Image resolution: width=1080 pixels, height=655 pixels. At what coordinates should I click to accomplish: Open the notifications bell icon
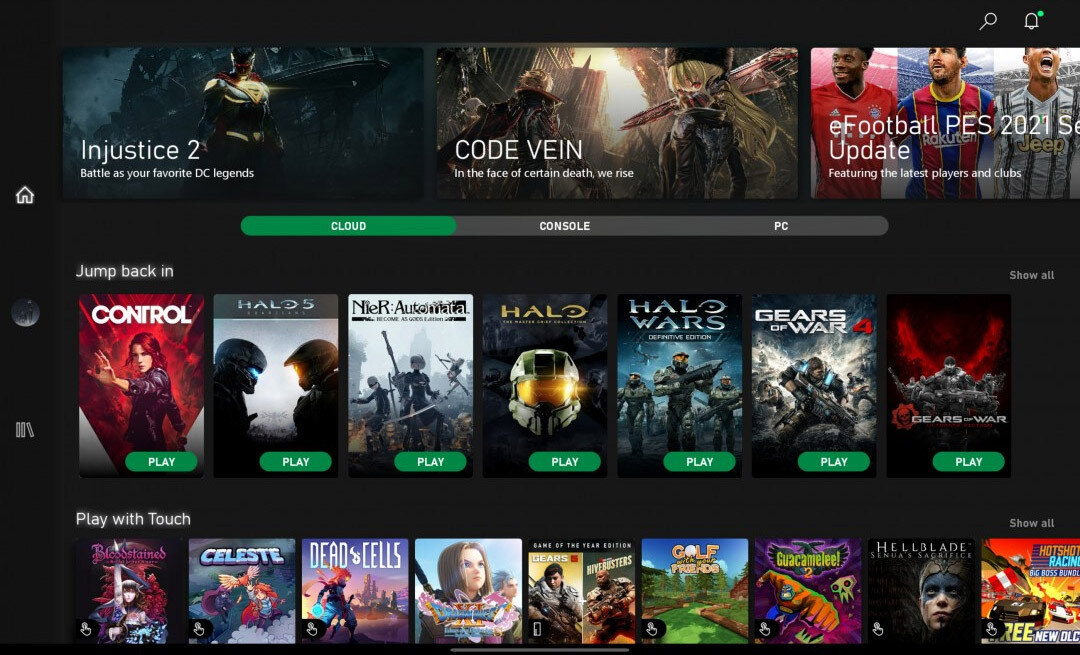1031,21
